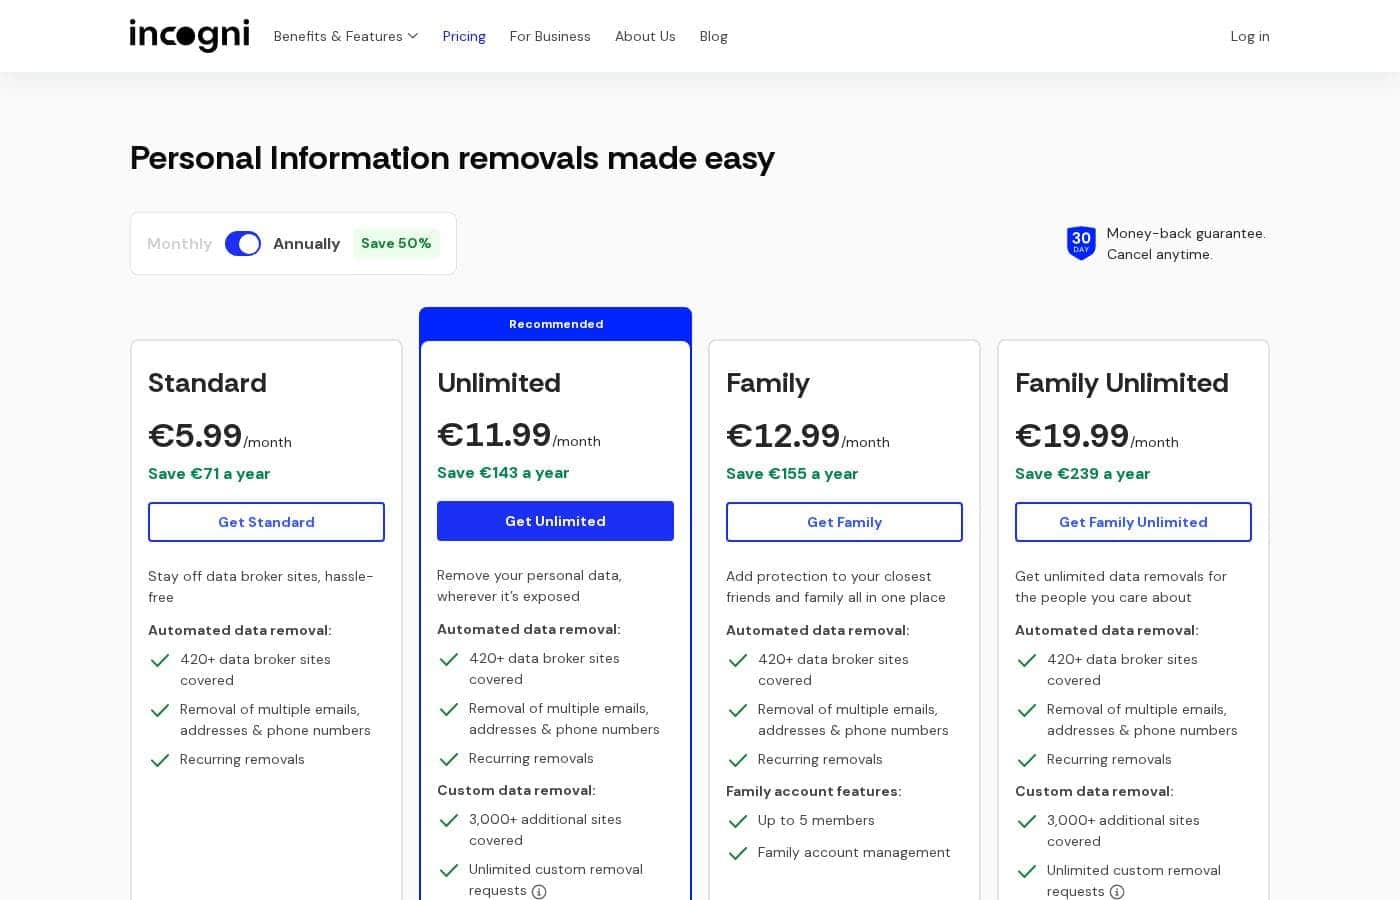Toggle the Monthly/Annually billing switch
1400x900 pixels.
click(243, 244)
